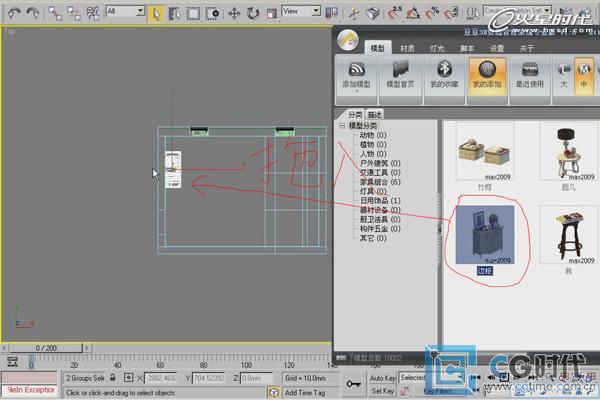Switch to the 分类 sub-tab
Viewport: 600px width, 400px height.
point(355,114)
